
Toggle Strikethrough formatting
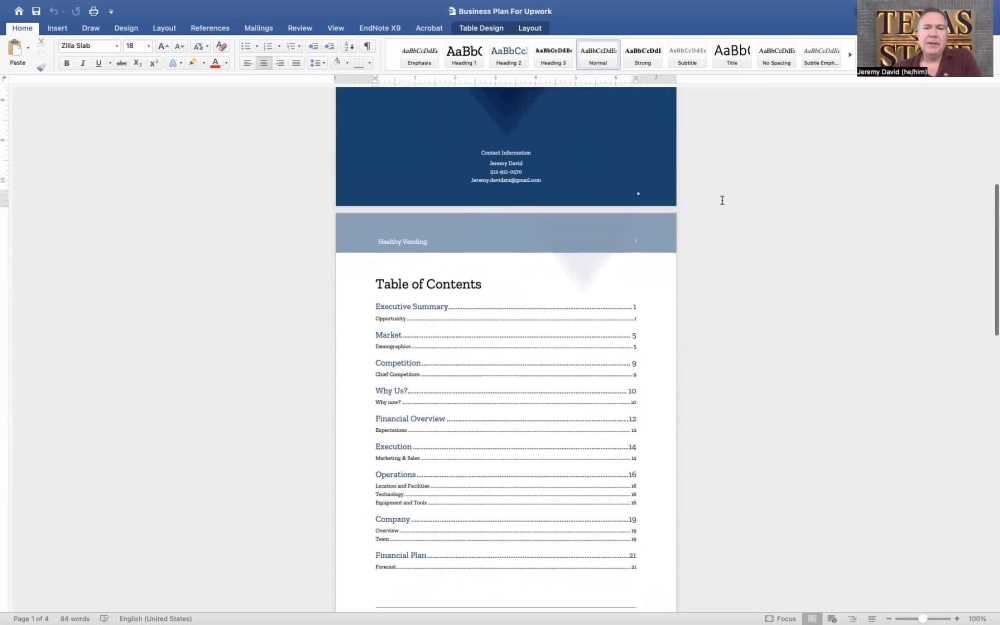coord(121,63)
